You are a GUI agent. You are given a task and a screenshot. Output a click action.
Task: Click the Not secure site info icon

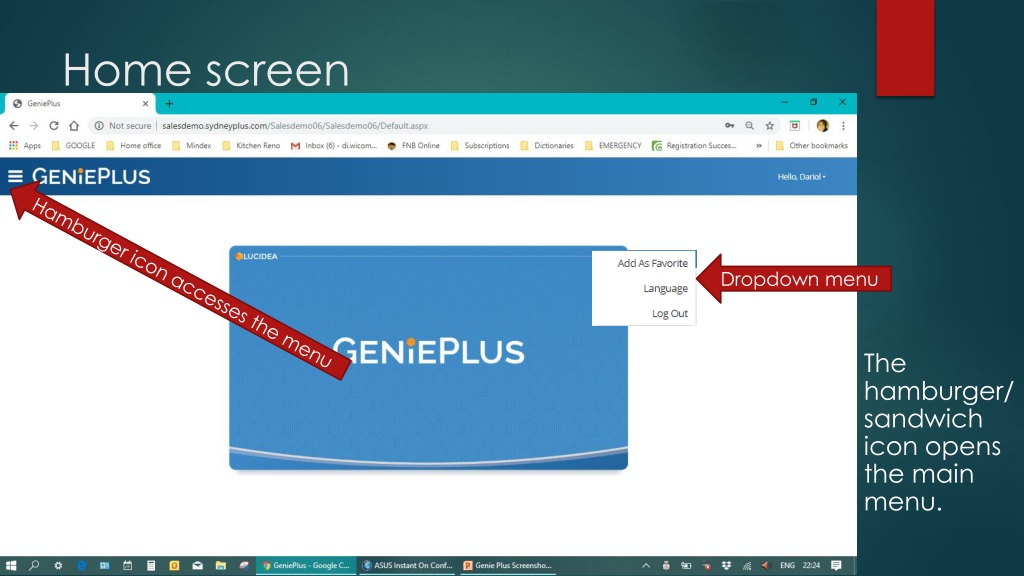(x=99, y=125)
